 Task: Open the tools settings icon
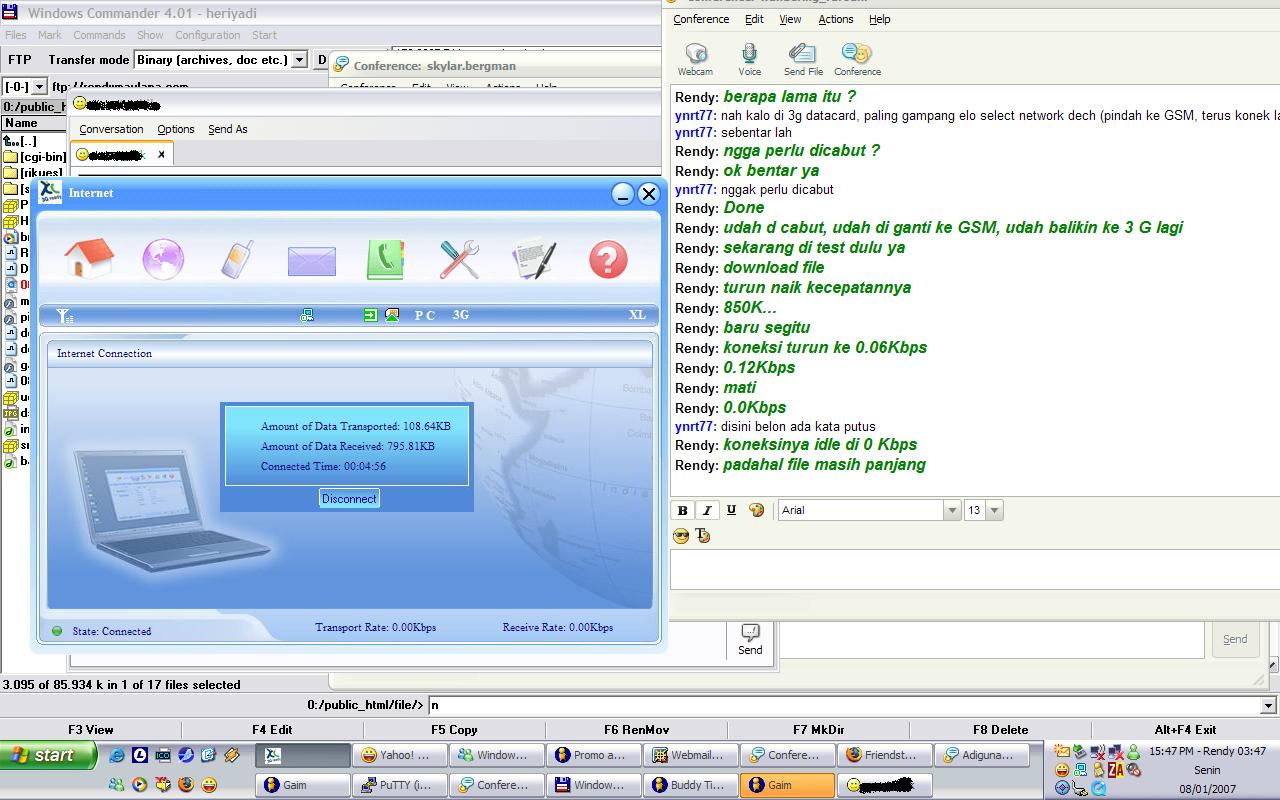pyautogui.click(x=459, y=259)
